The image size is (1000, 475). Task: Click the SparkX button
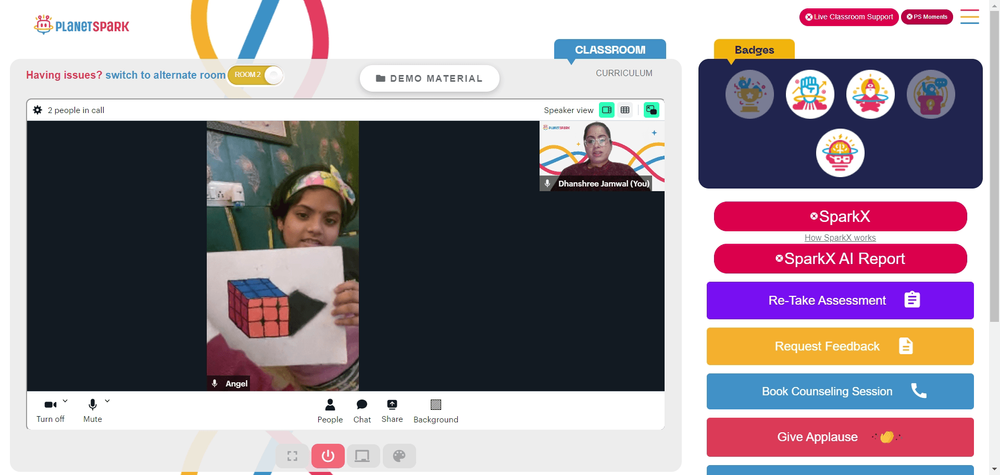tap(840, 217)
